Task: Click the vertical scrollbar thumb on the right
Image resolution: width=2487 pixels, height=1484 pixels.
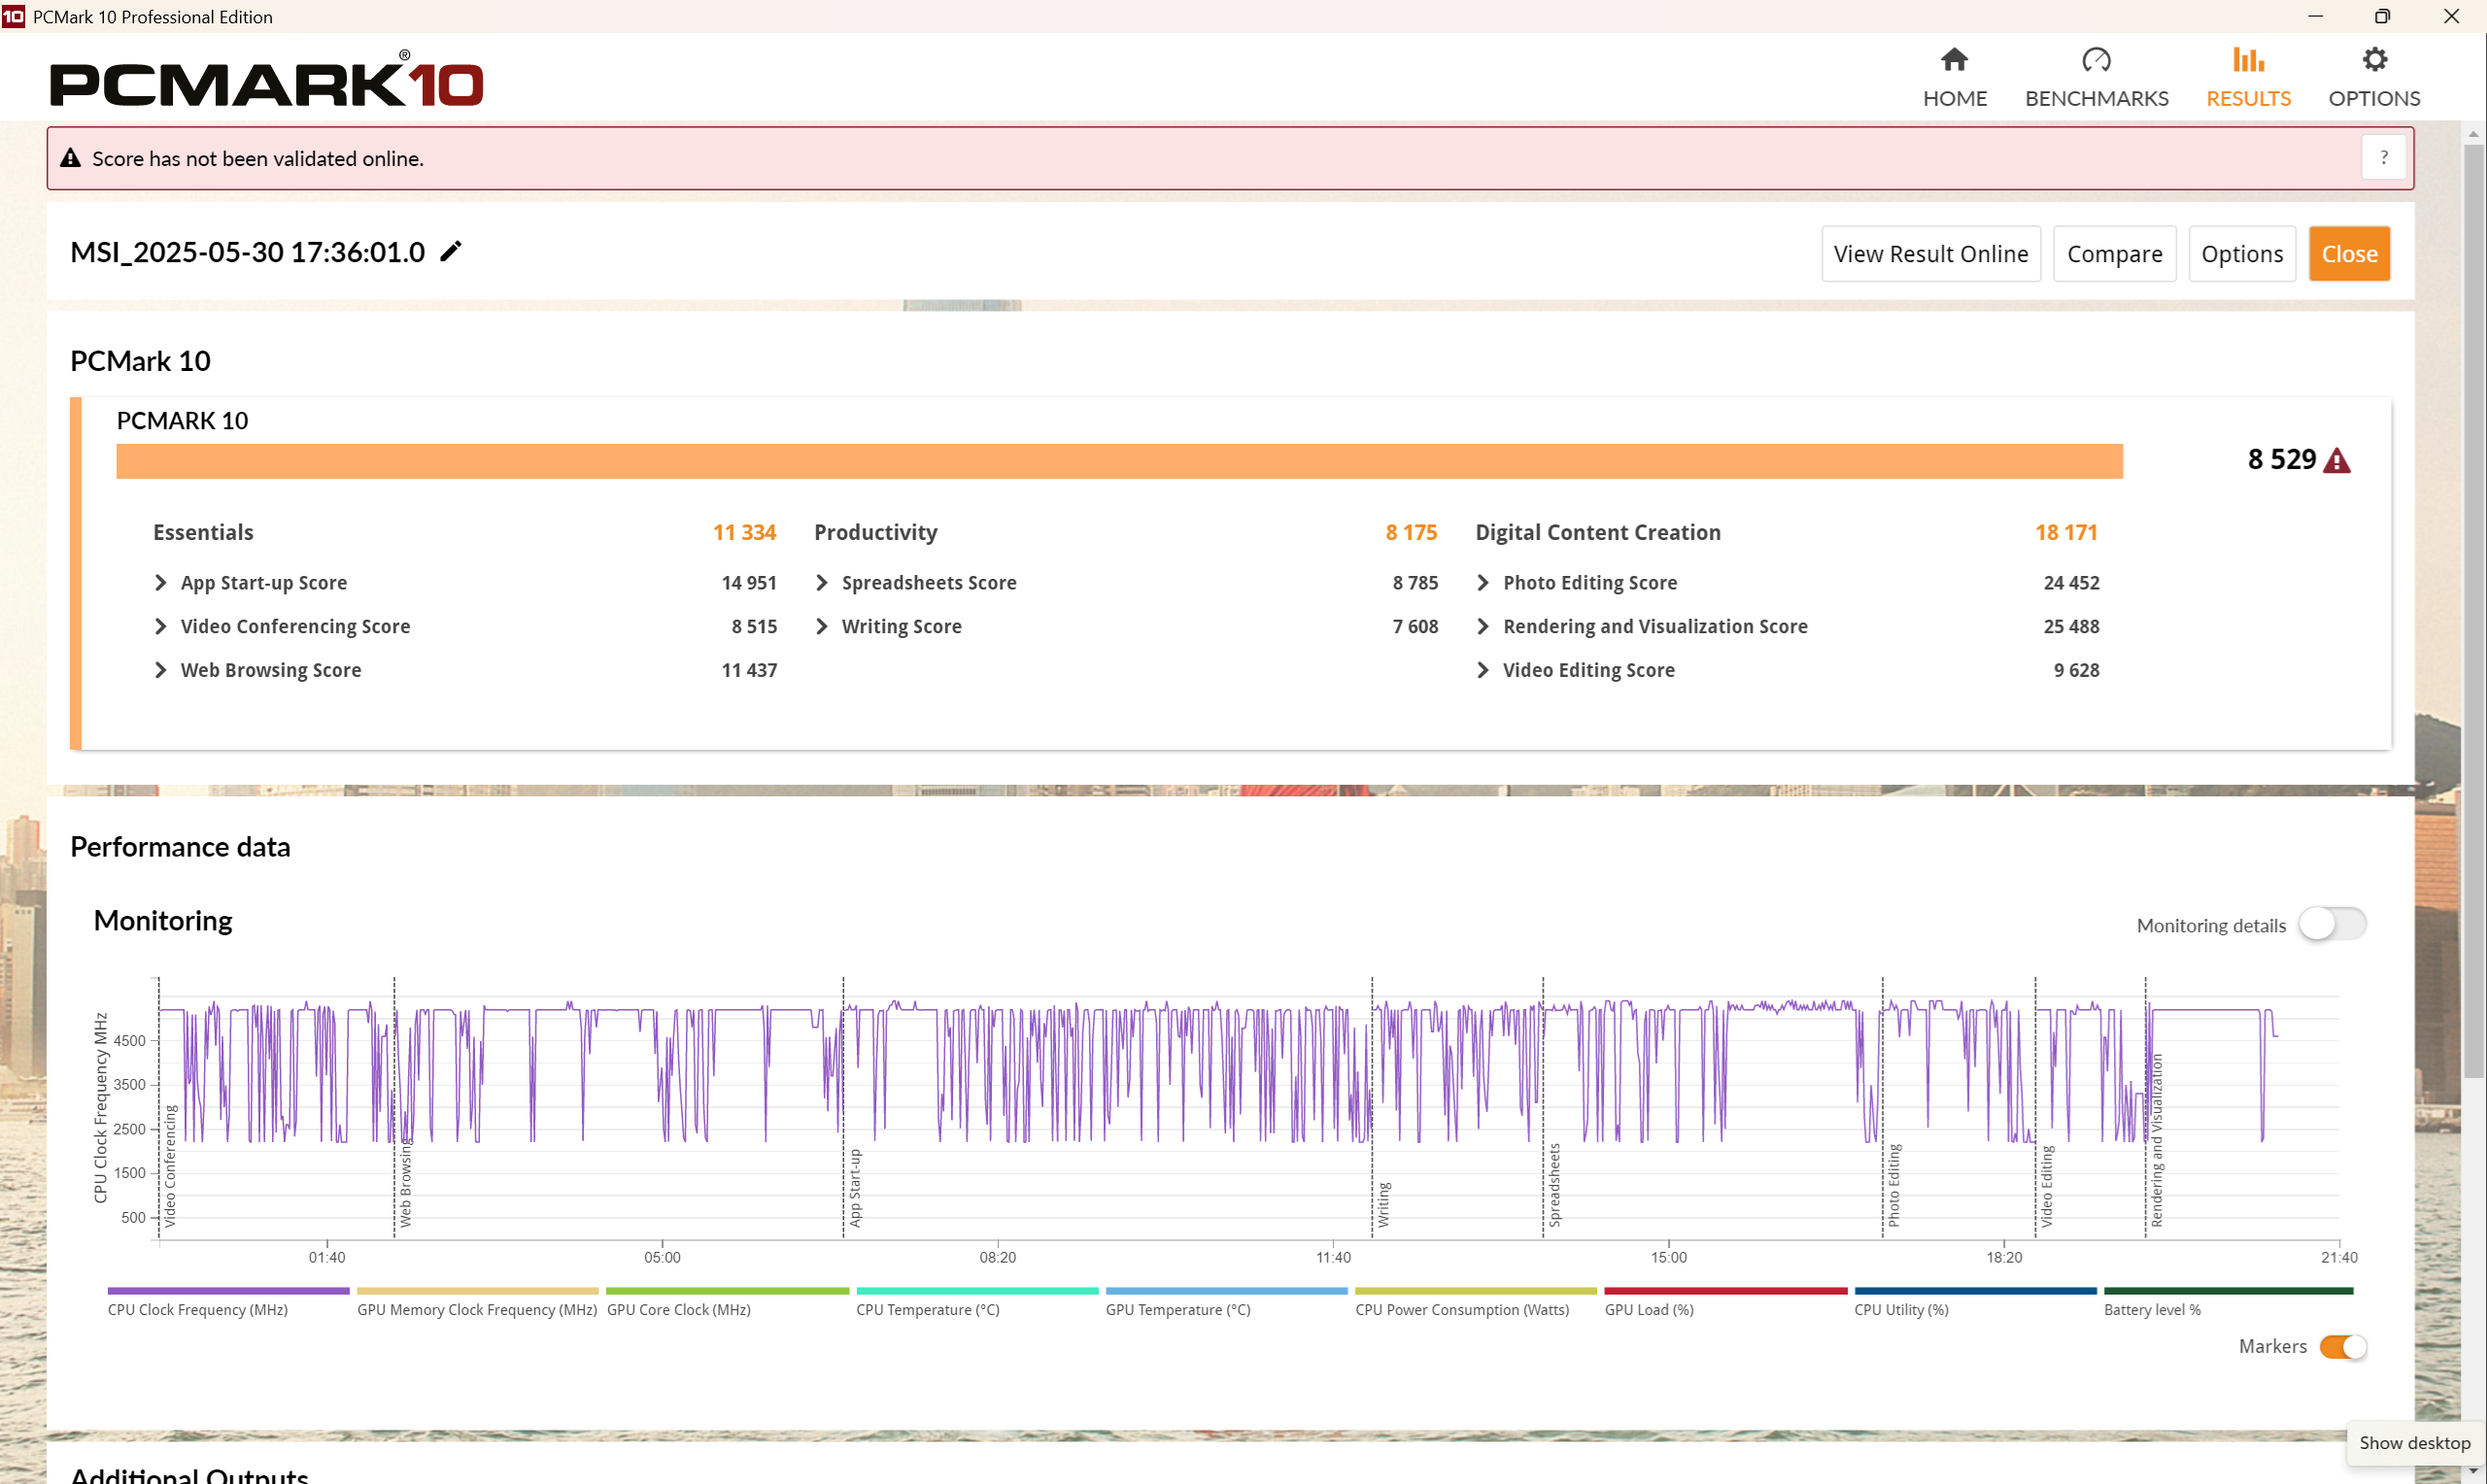Action: pyautogui.click(x=2473, y=610)
